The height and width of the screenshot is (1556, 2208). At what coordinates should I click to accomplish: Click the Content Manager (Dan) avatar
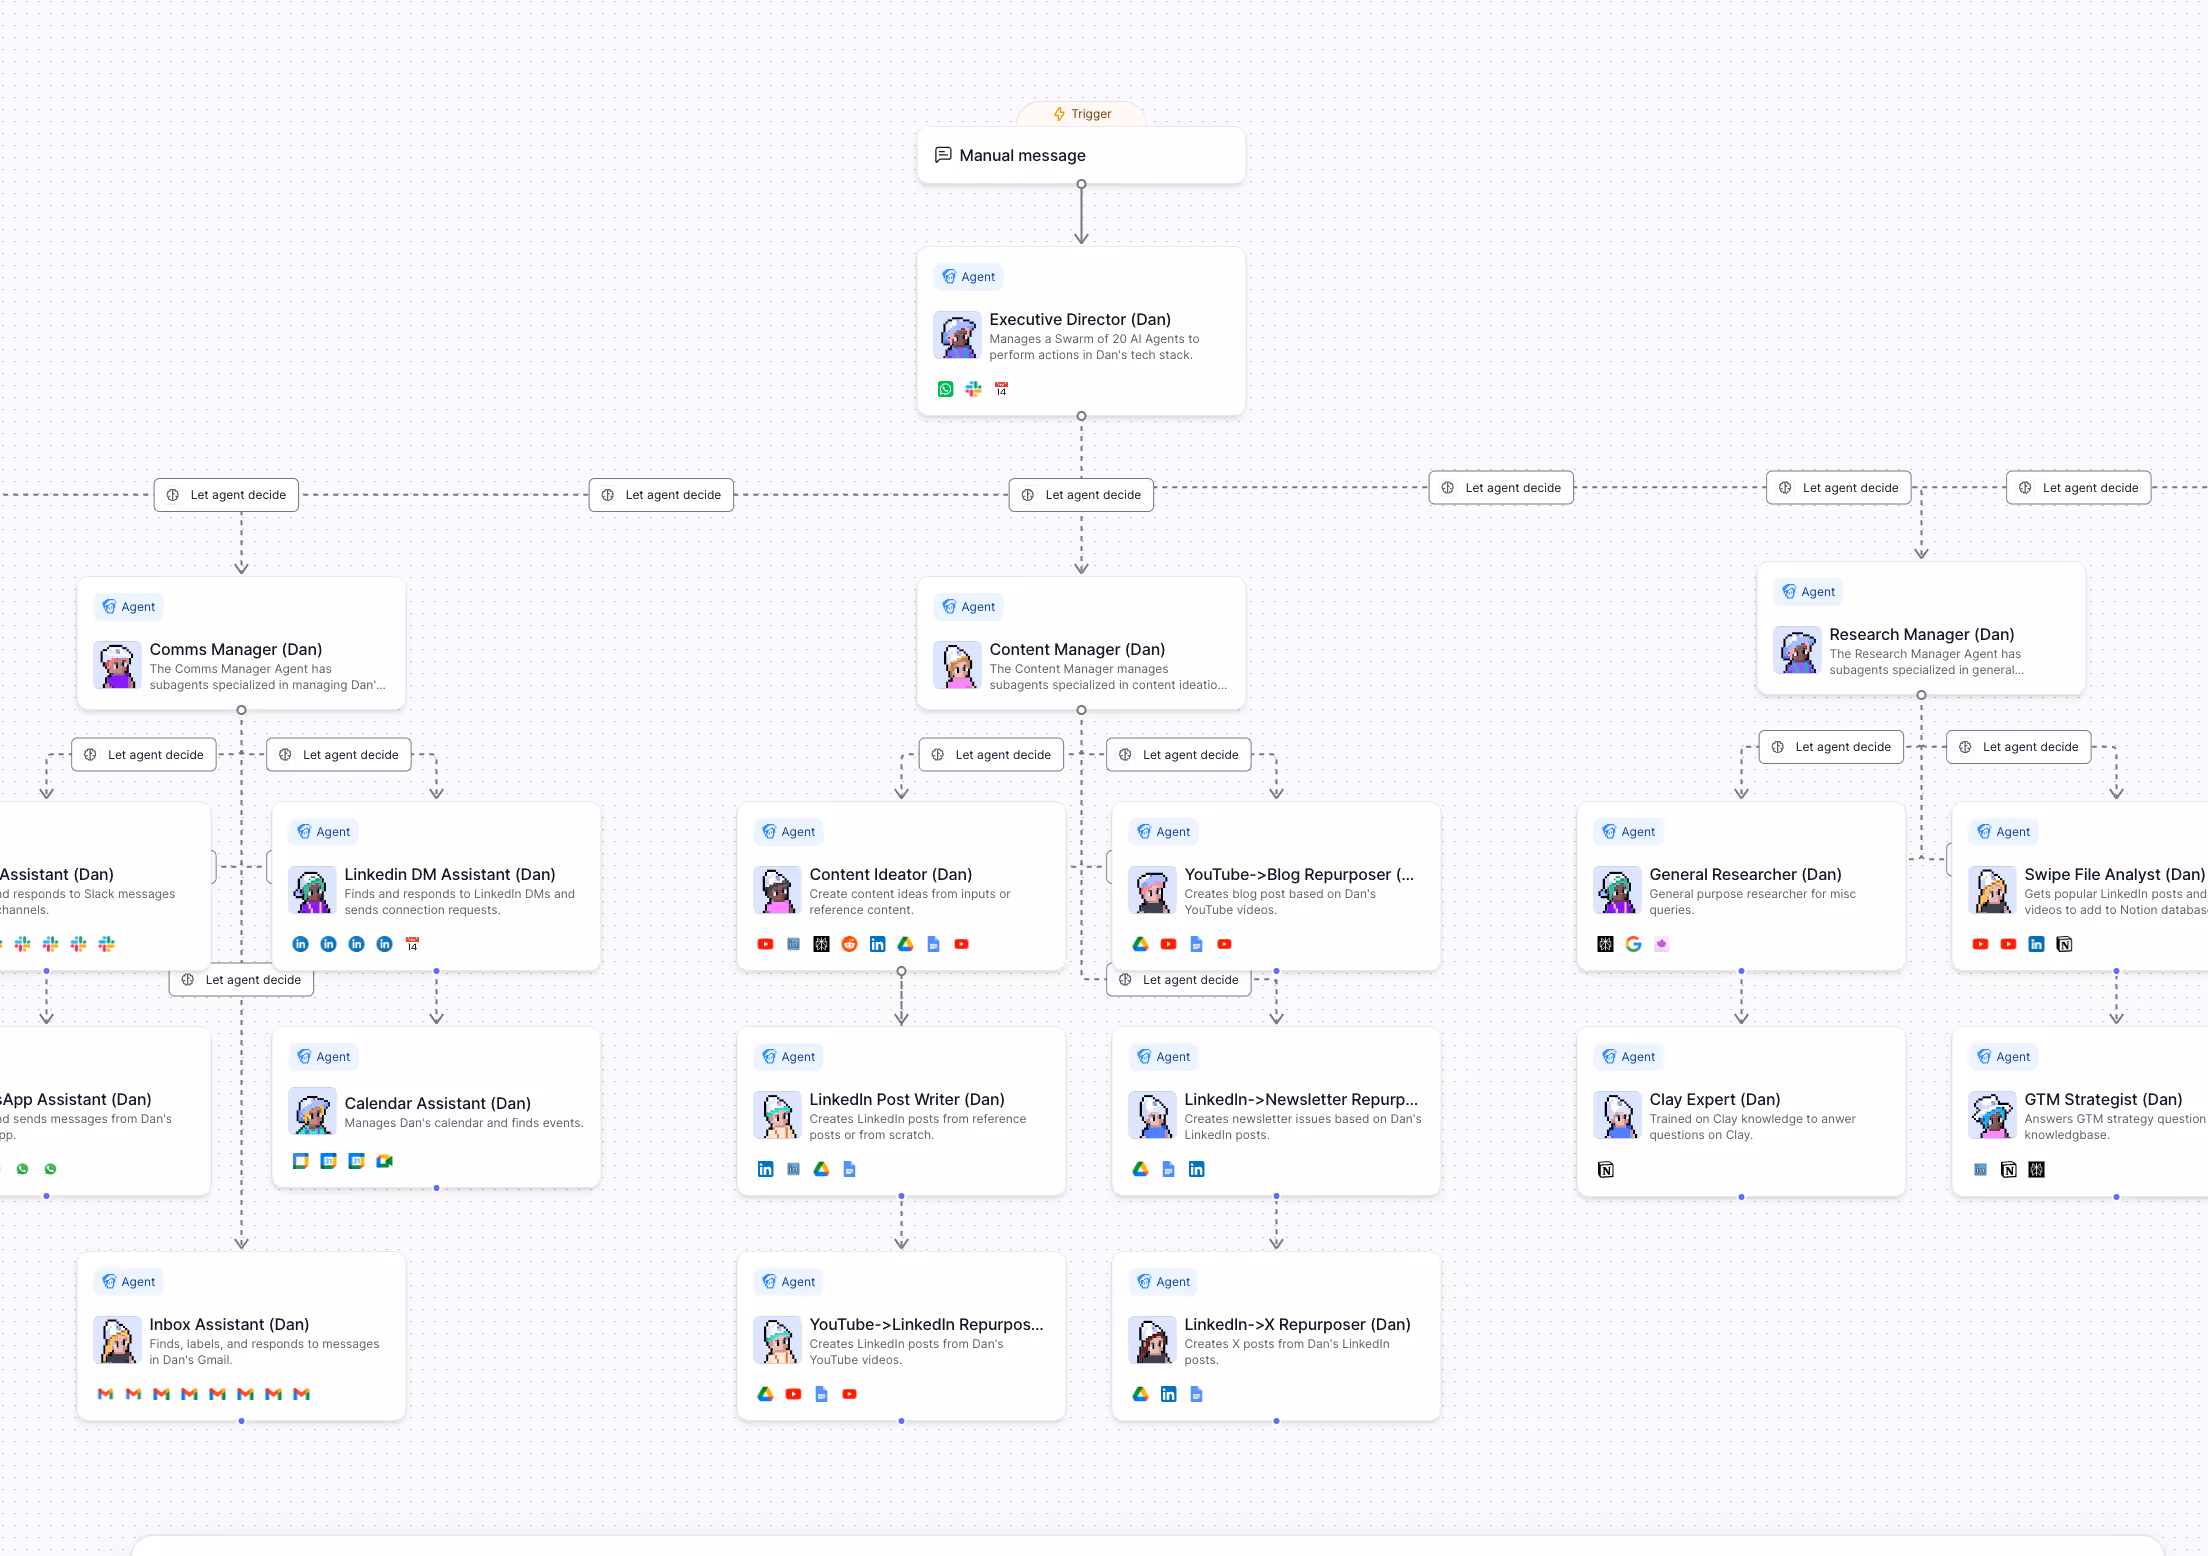pos(957,665)
